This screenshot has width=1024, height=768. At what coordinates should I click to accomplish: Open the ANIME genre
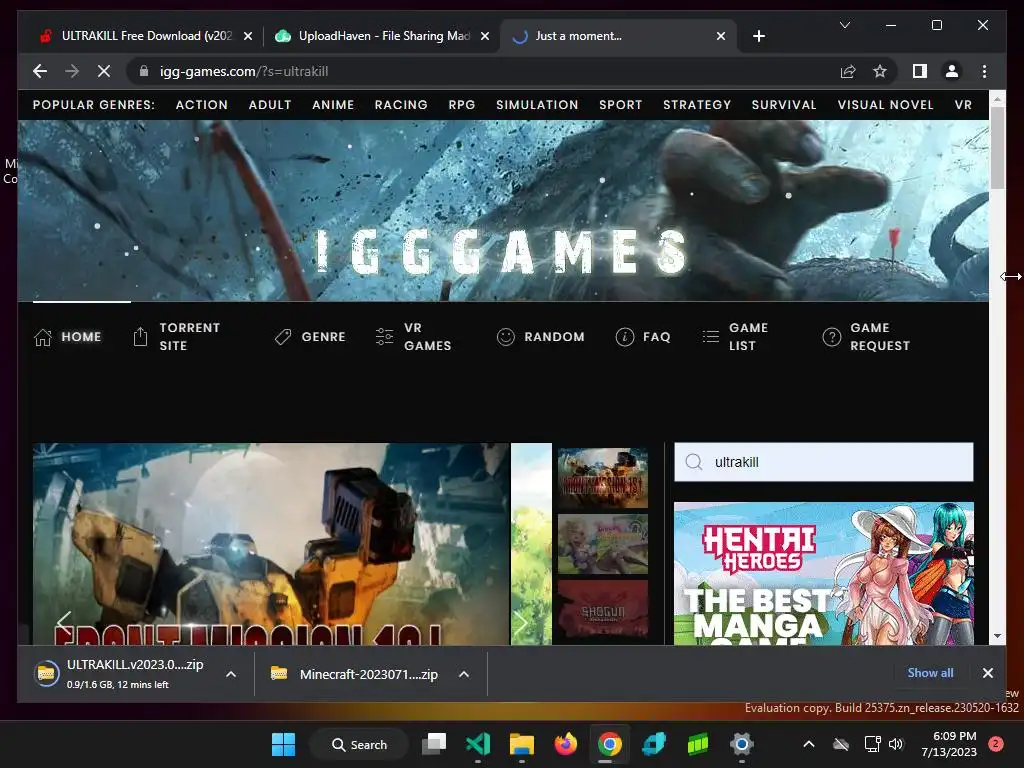[333, 104]
